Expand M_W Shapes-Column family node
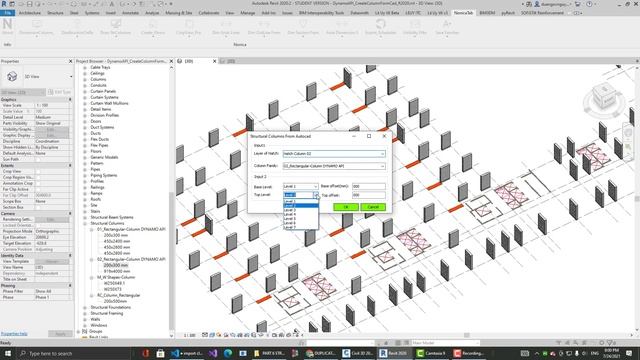The width and height of the screenshot is (640, 360). [x=91, y=278]
